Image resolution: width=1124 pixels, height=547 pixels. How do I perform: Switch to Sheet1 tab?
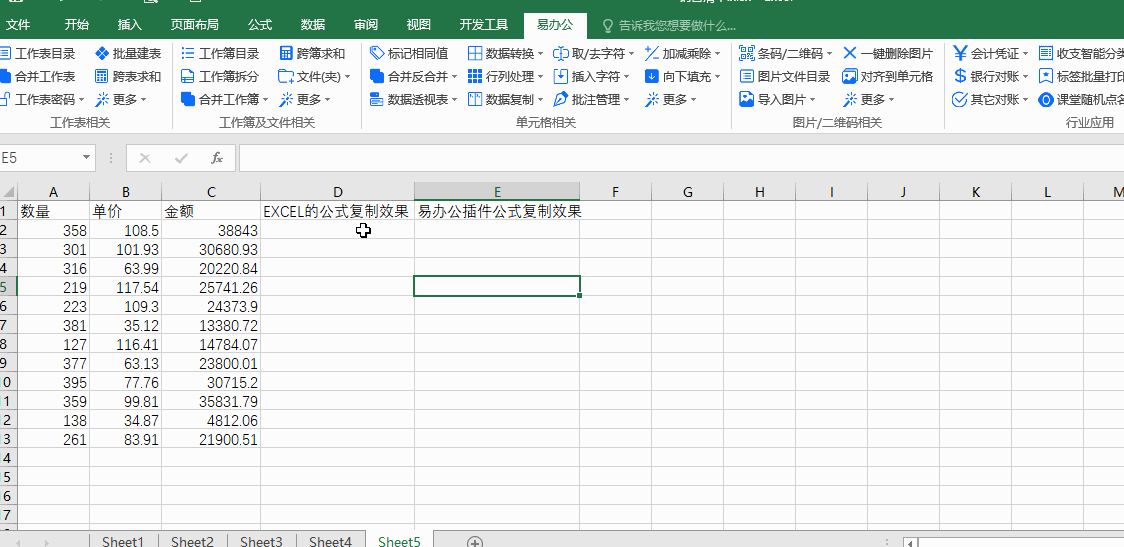pos(123,542)
